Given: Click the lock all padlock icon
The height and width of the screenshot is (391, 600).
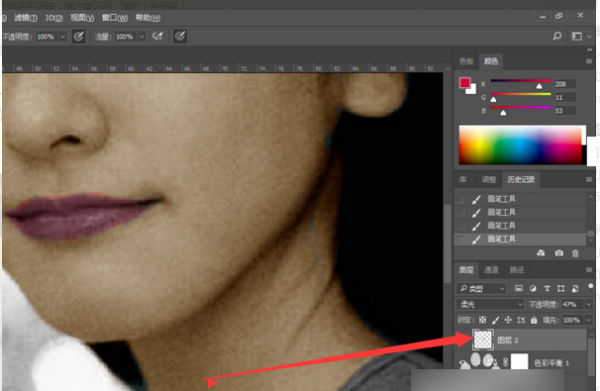Looking at the screenshot, I should coord(534,320).
